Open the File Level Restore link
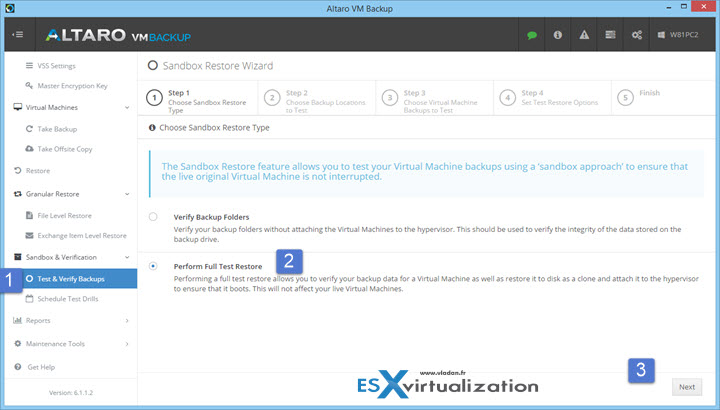The height and width of the screenshot is (410, 720). click(64, 215)
